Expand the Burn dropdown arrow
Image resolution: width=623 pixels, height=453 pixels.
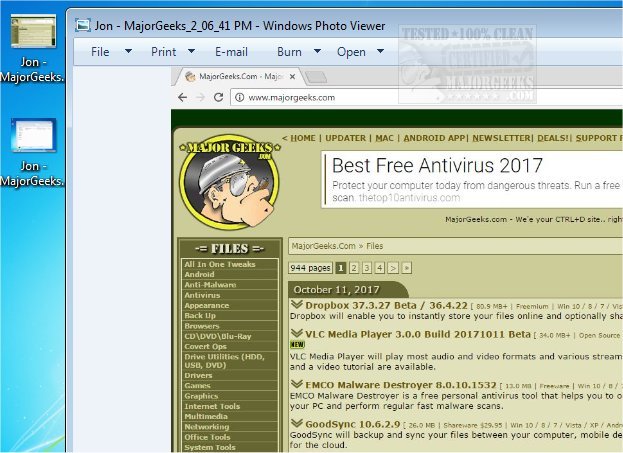[317, 51]
